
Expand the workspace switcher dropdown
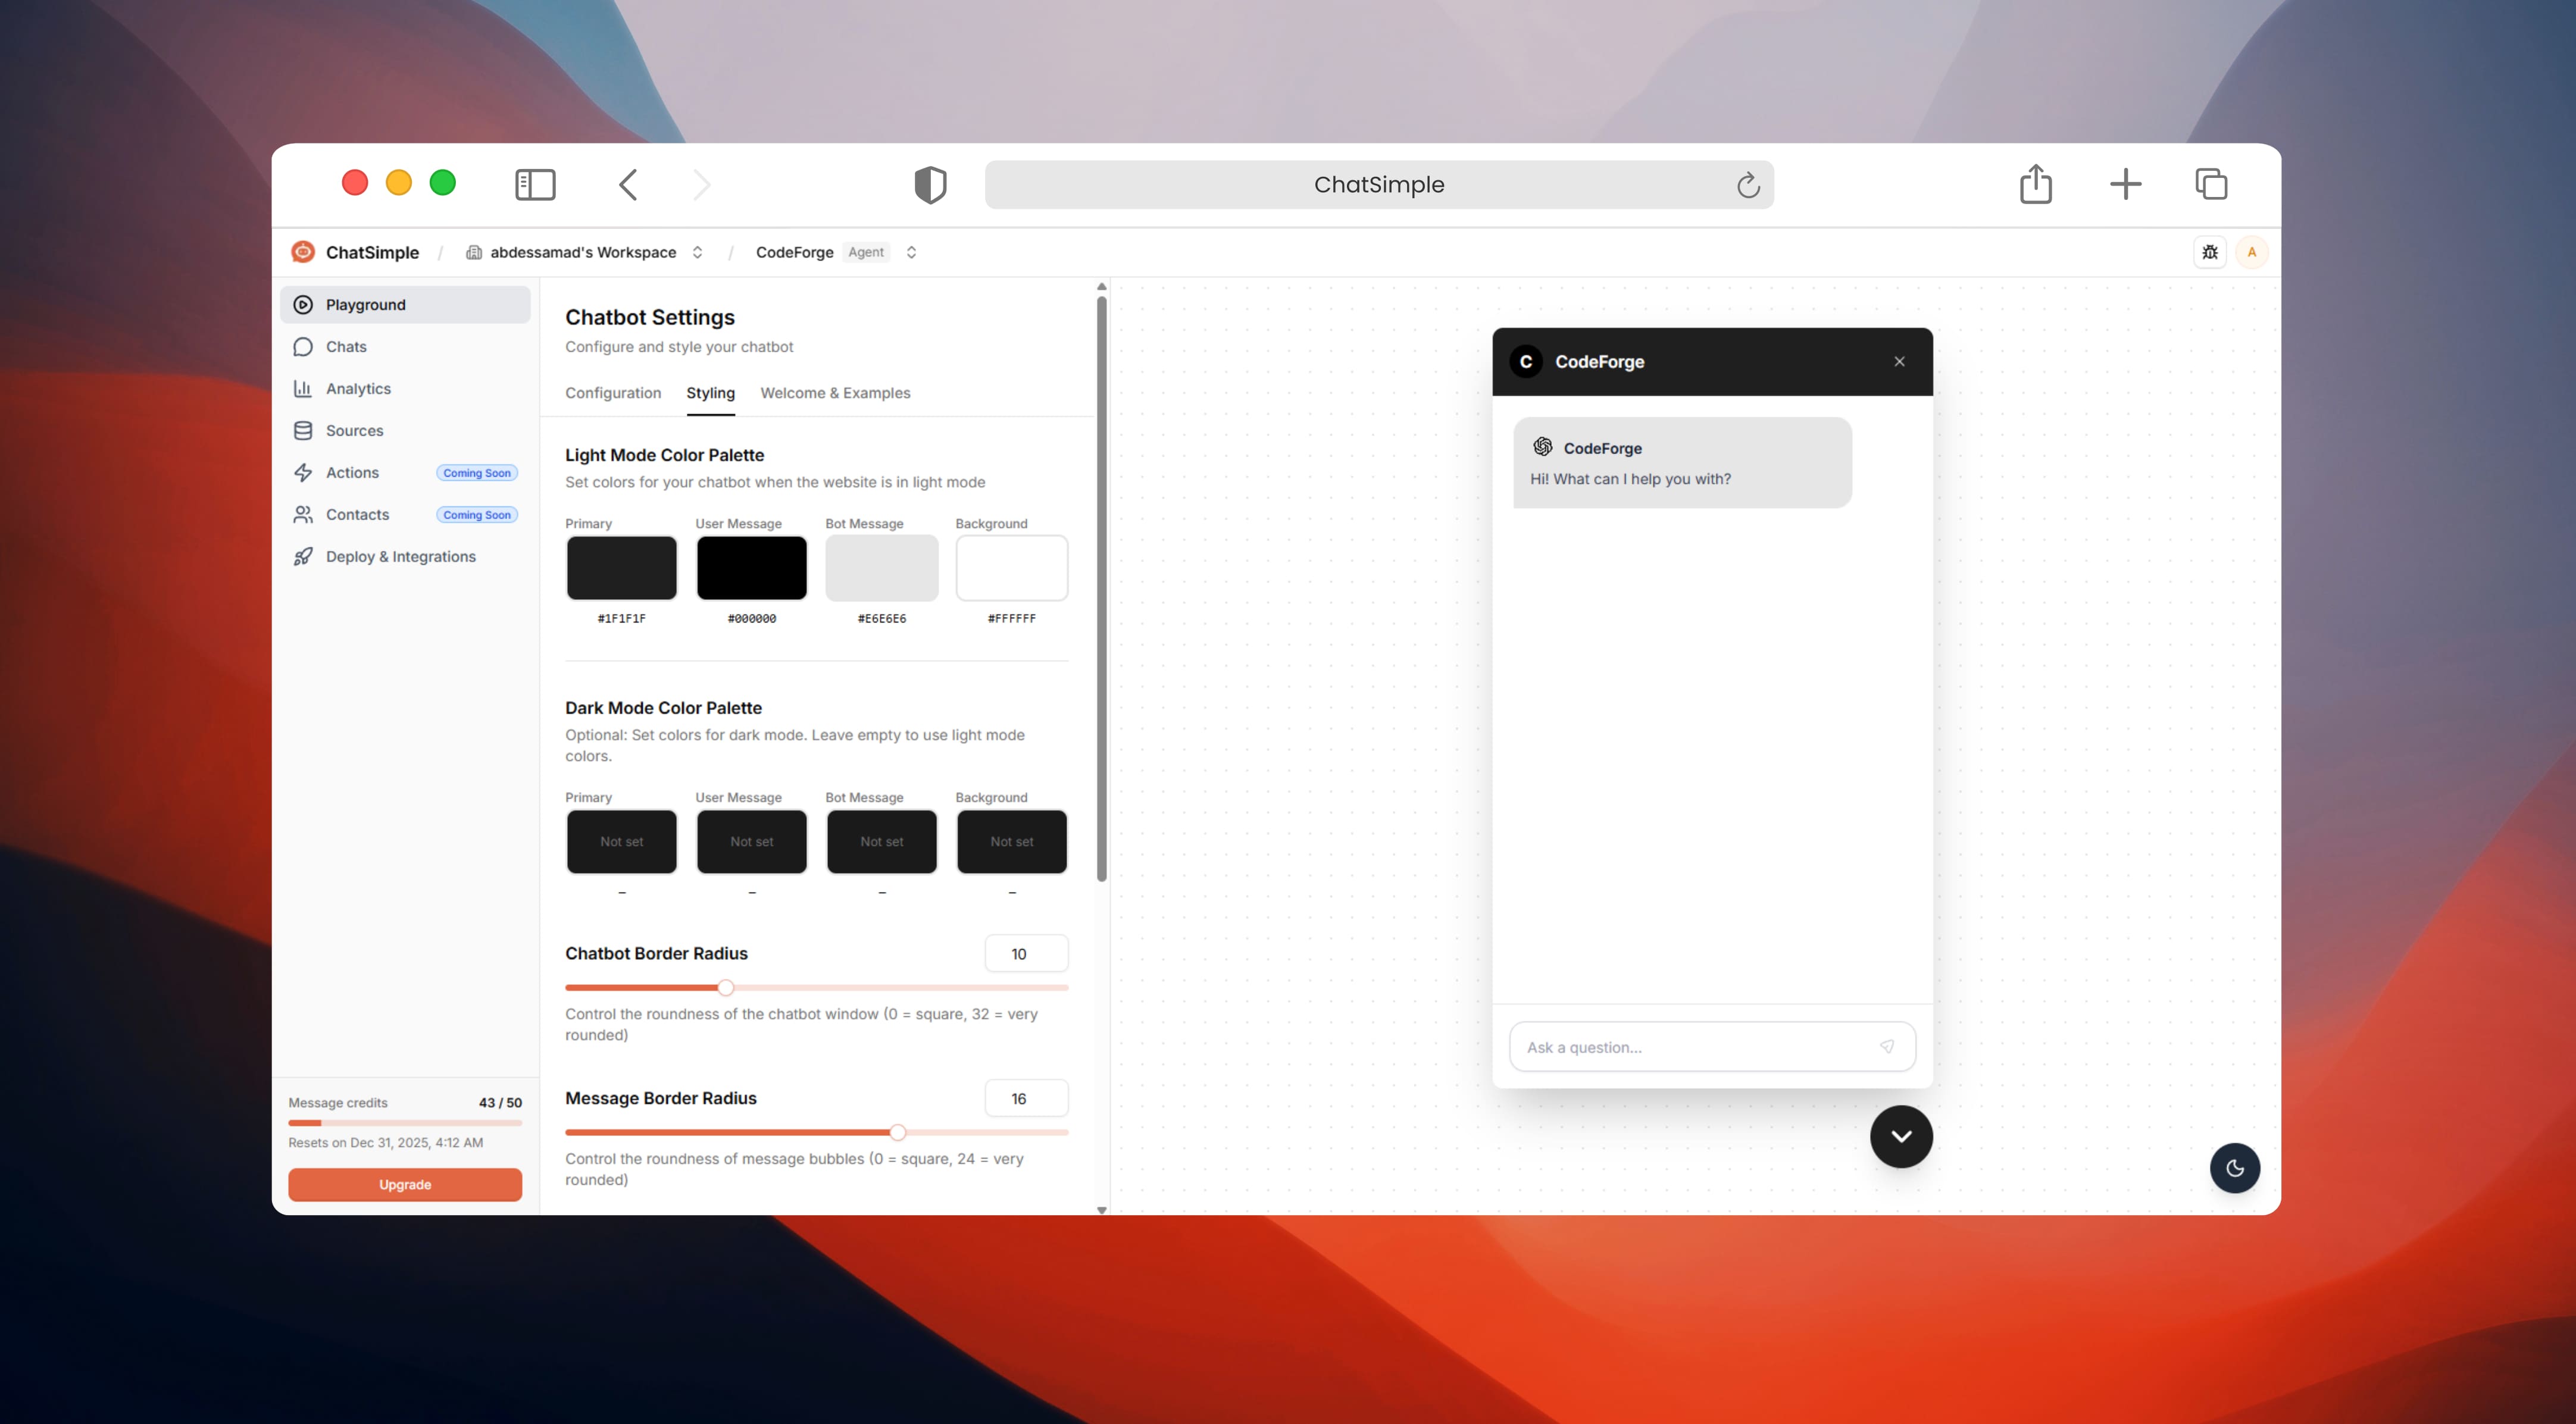coord(697,252)
